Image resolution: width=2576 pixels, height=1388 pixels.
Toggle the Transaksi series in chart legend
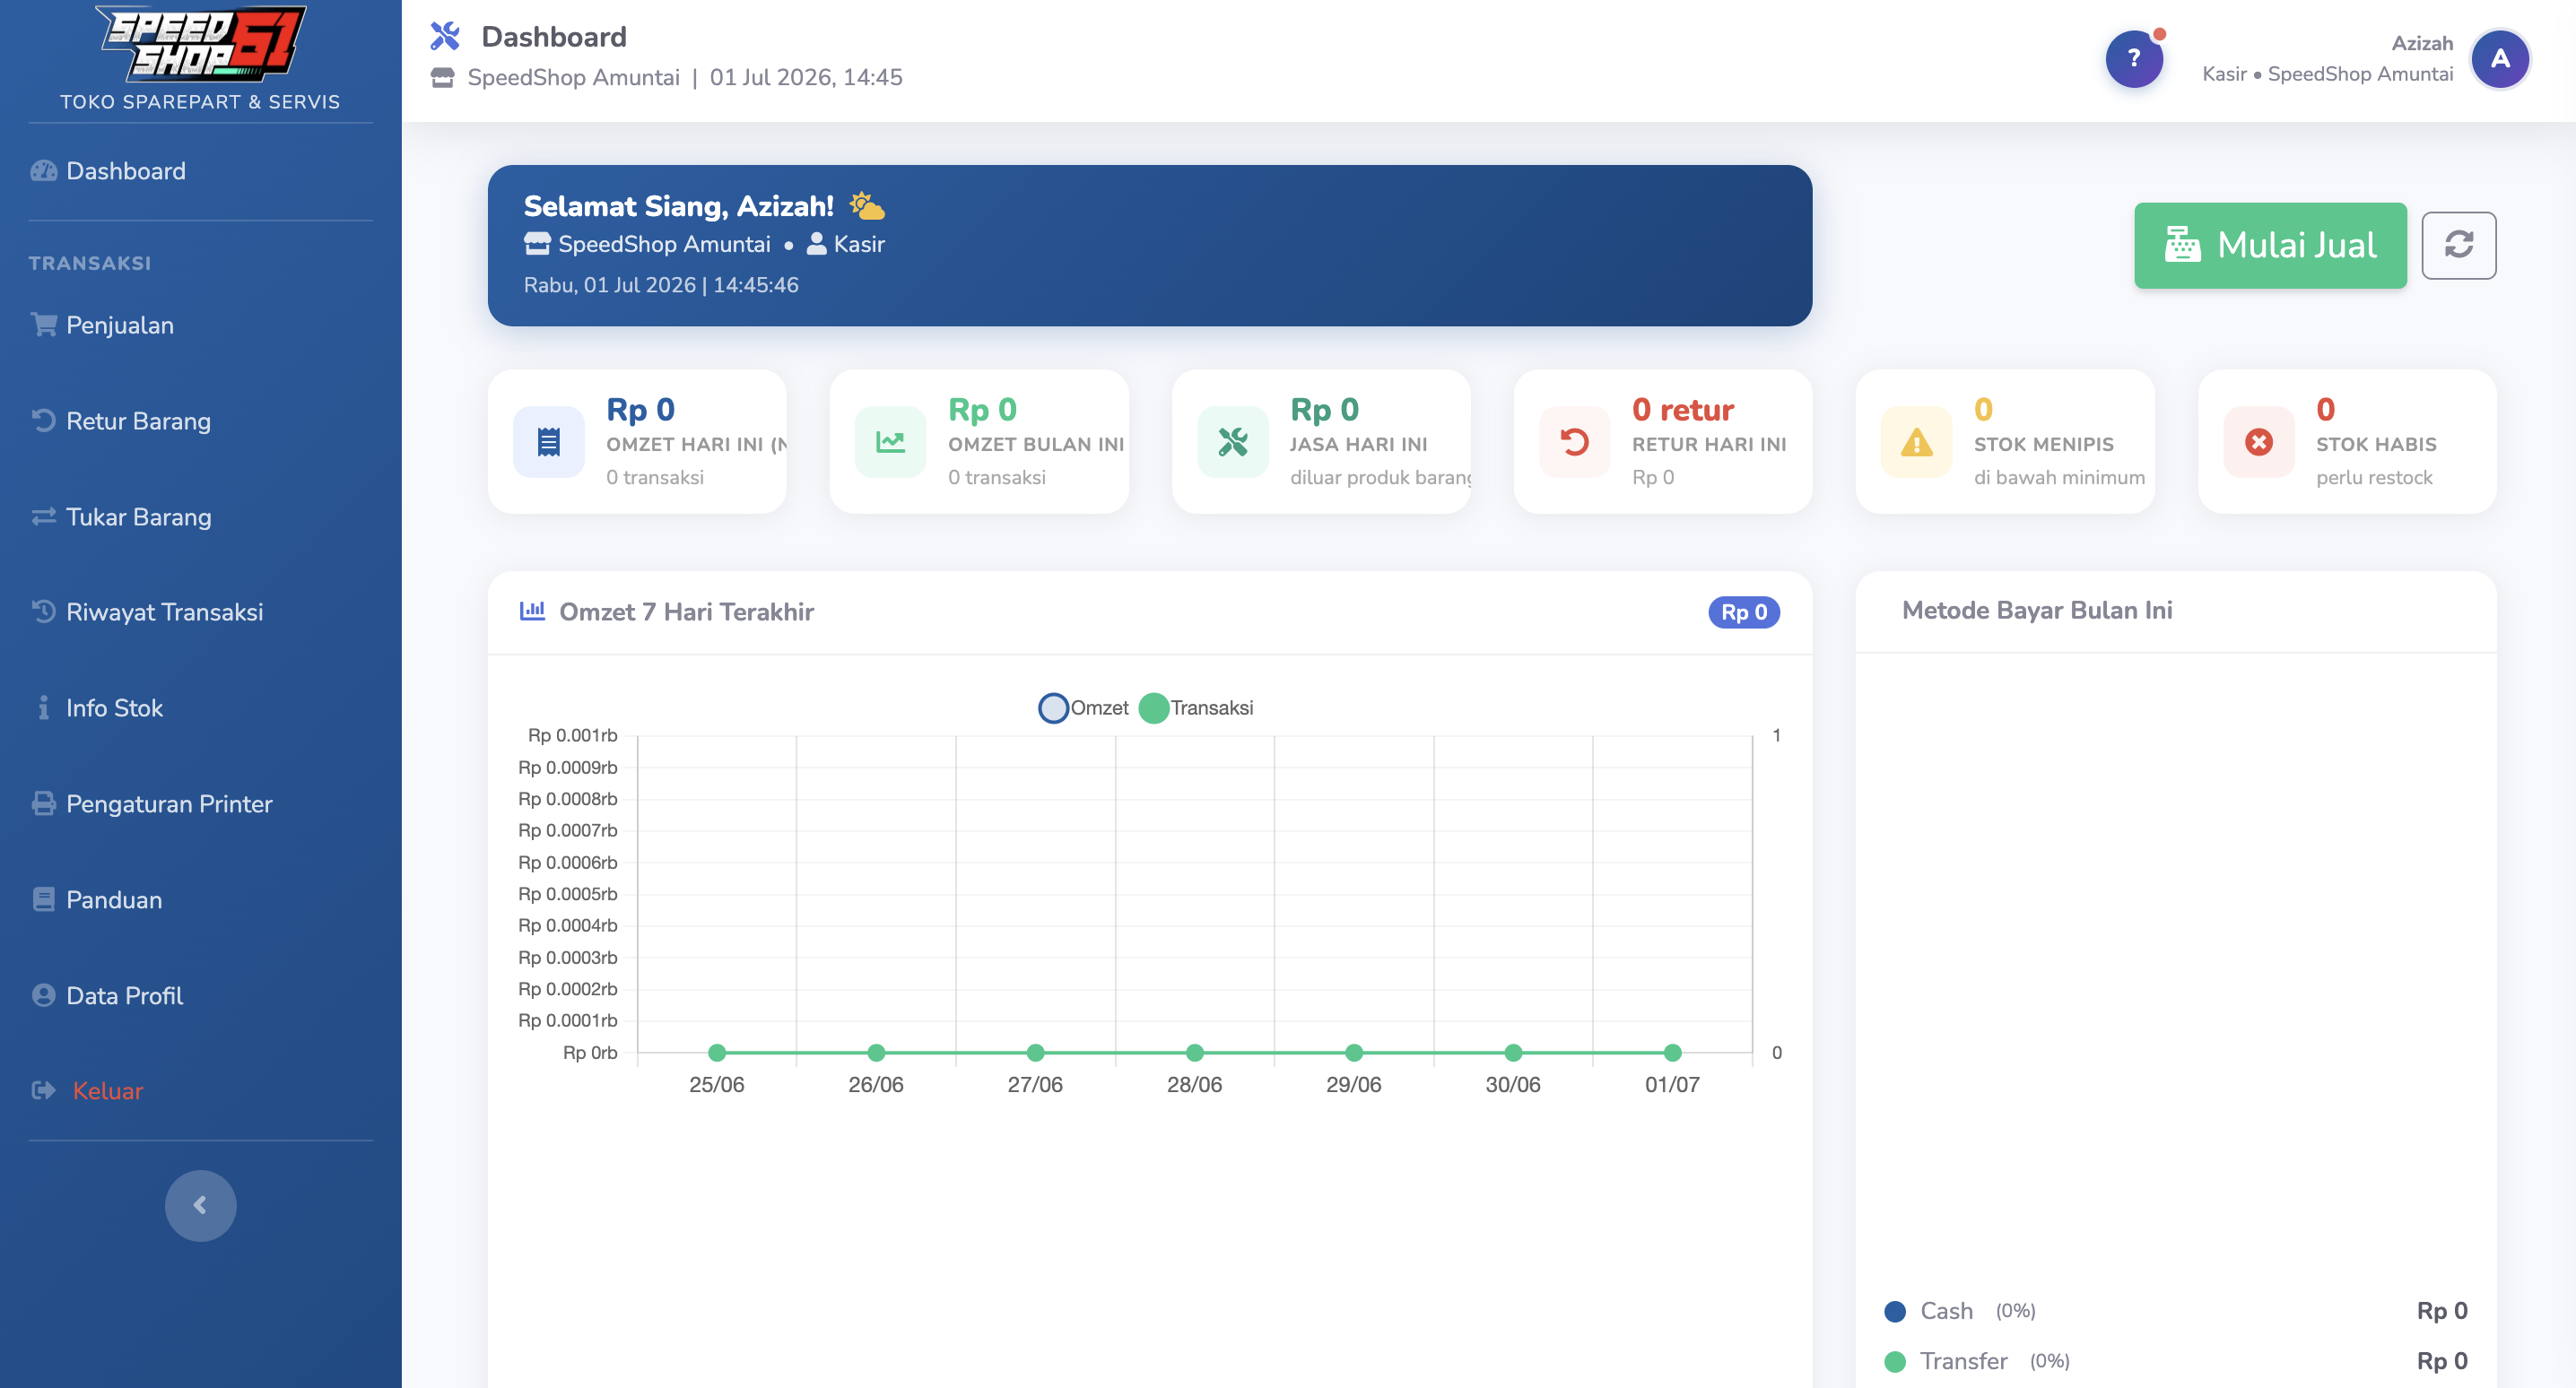click(x=1196, y=708)
